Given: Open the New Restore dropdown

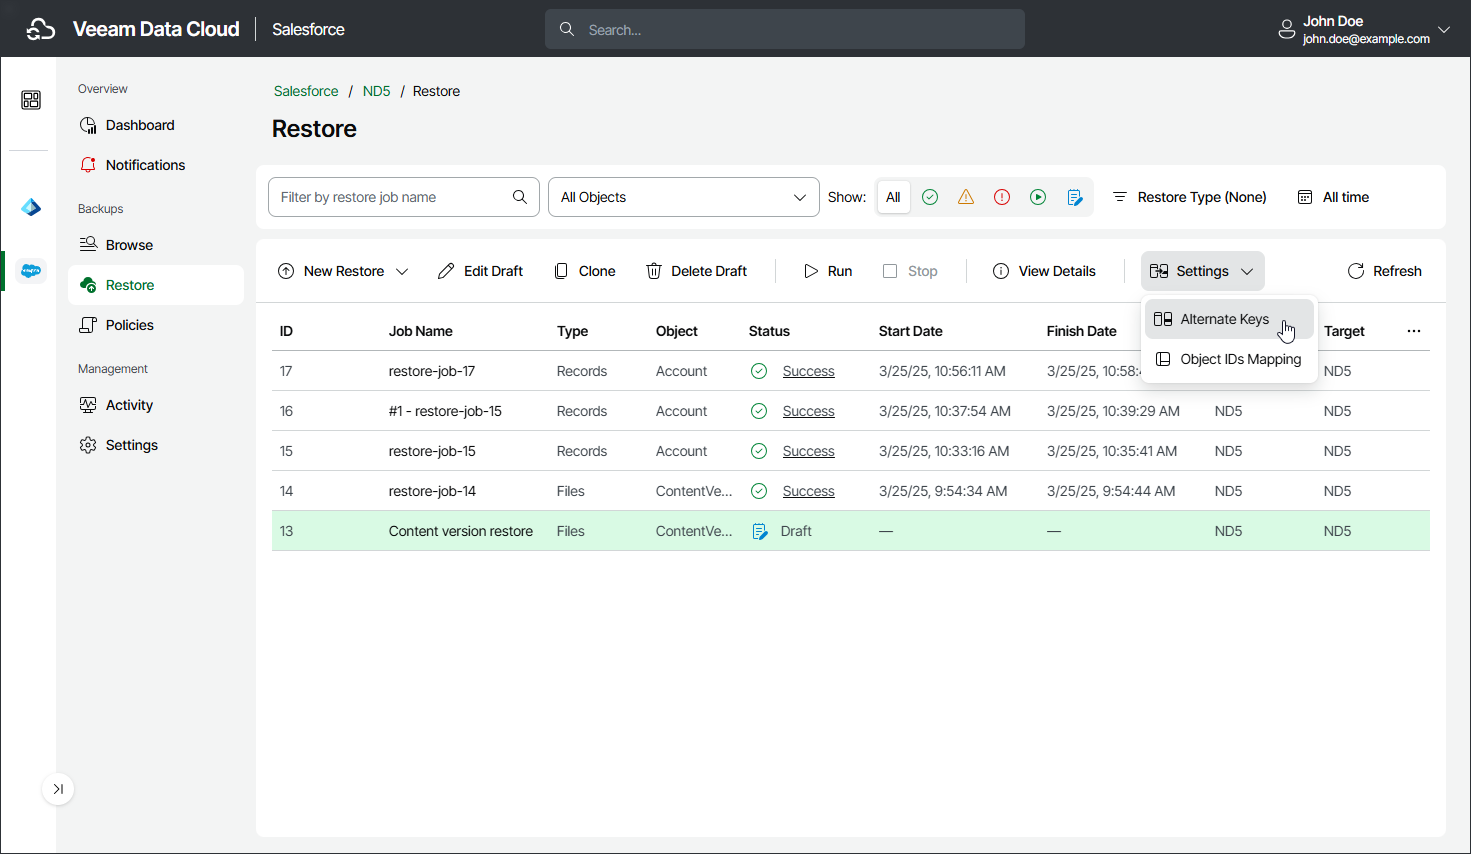Looking at the screenshot, I should (343, 271).
